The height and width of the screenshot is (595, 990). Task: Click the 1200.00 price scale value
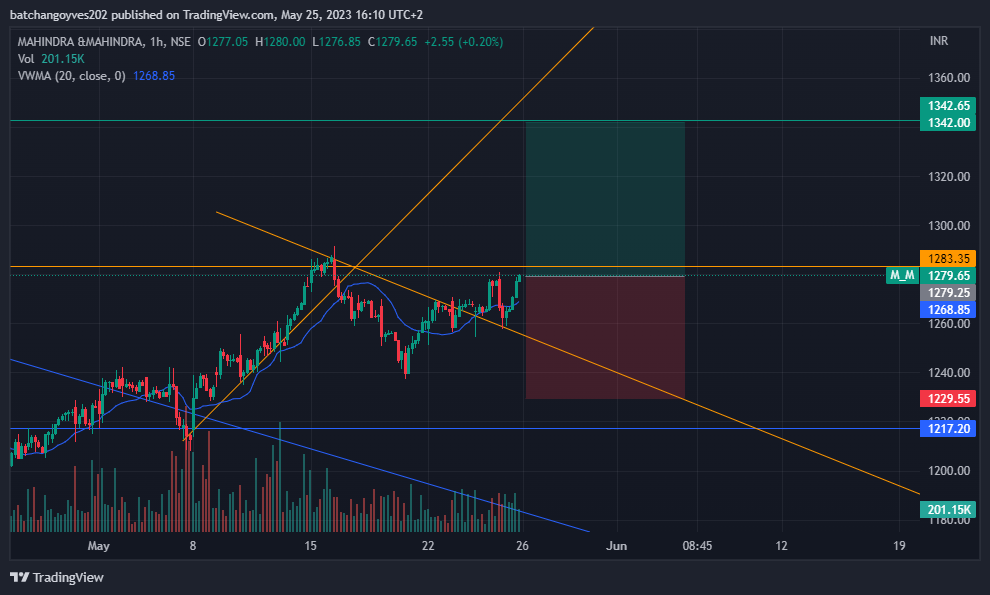[x=949, y=471]
